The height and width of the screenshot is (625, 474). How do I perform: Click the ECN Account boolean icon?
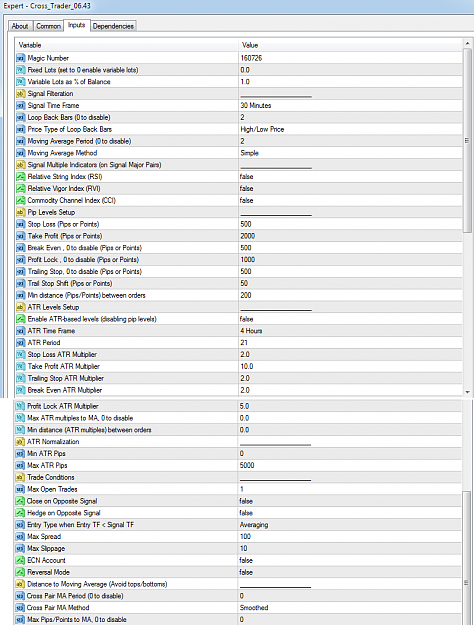click(x=20, y=560)
